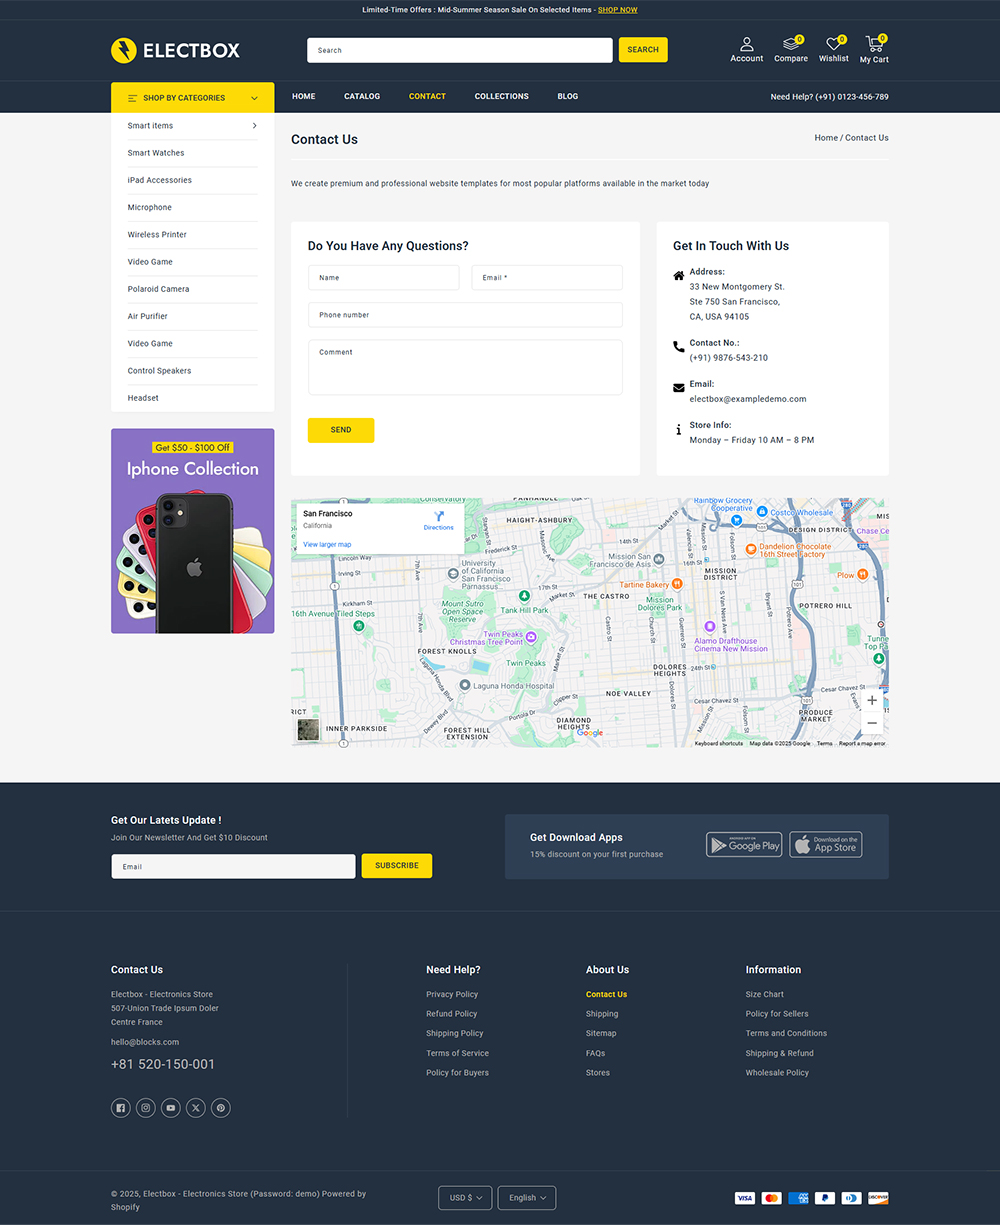Open the BLOG menu item
Image resolution: width=1000 pixels, height=1225 pixels.
[567, 96]
